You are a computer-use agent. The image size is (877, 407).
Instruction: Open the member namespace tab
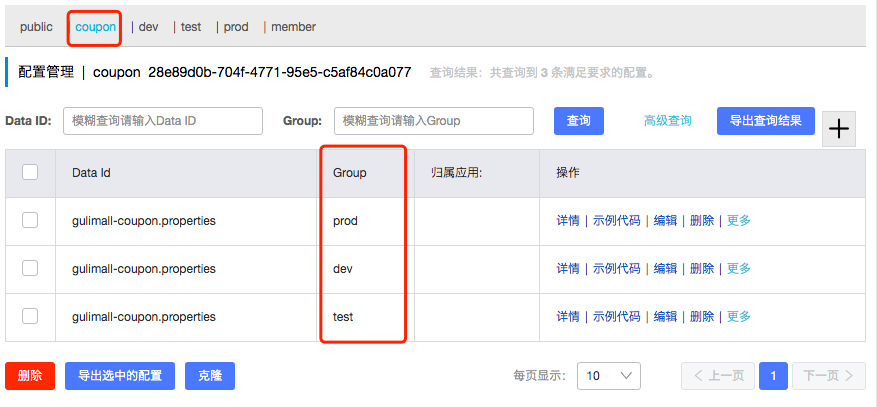[x=293, y=27]
